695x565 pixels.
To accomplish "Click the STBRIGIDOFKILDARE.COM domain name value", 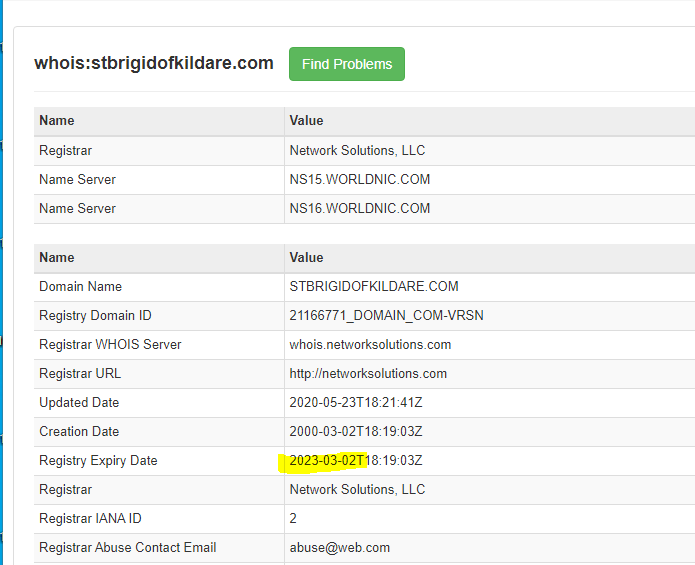I will tap(373, 287).
